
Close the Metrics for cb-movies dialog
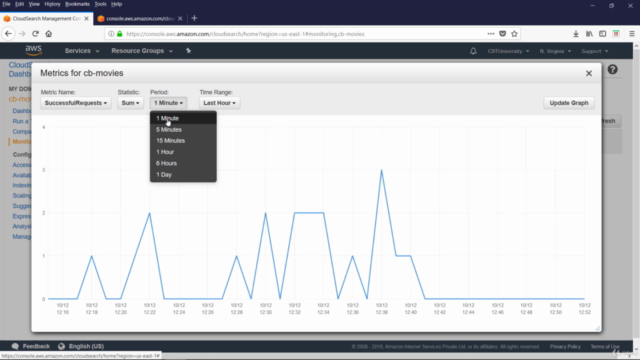coord(589,73)
